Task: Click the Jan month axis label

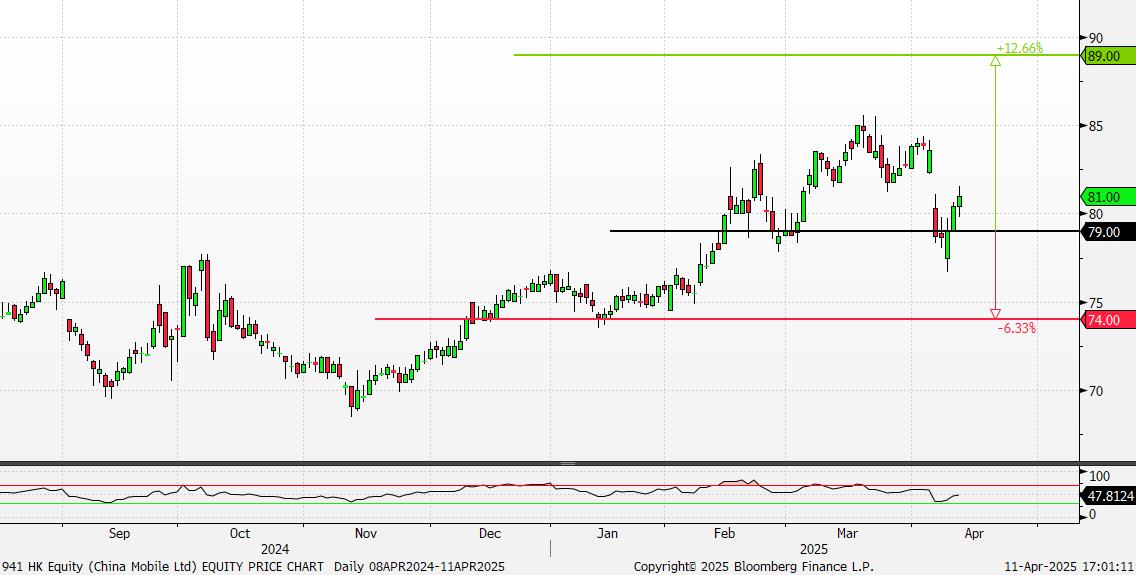Action: tap(607, 534)
